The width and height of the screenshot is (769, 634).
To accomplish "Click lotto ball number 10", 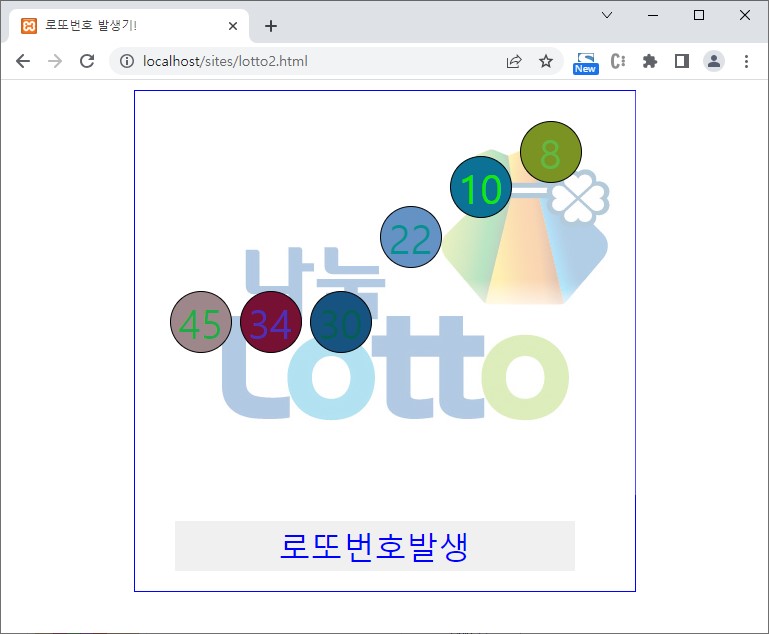I will (x=481, y=187).
